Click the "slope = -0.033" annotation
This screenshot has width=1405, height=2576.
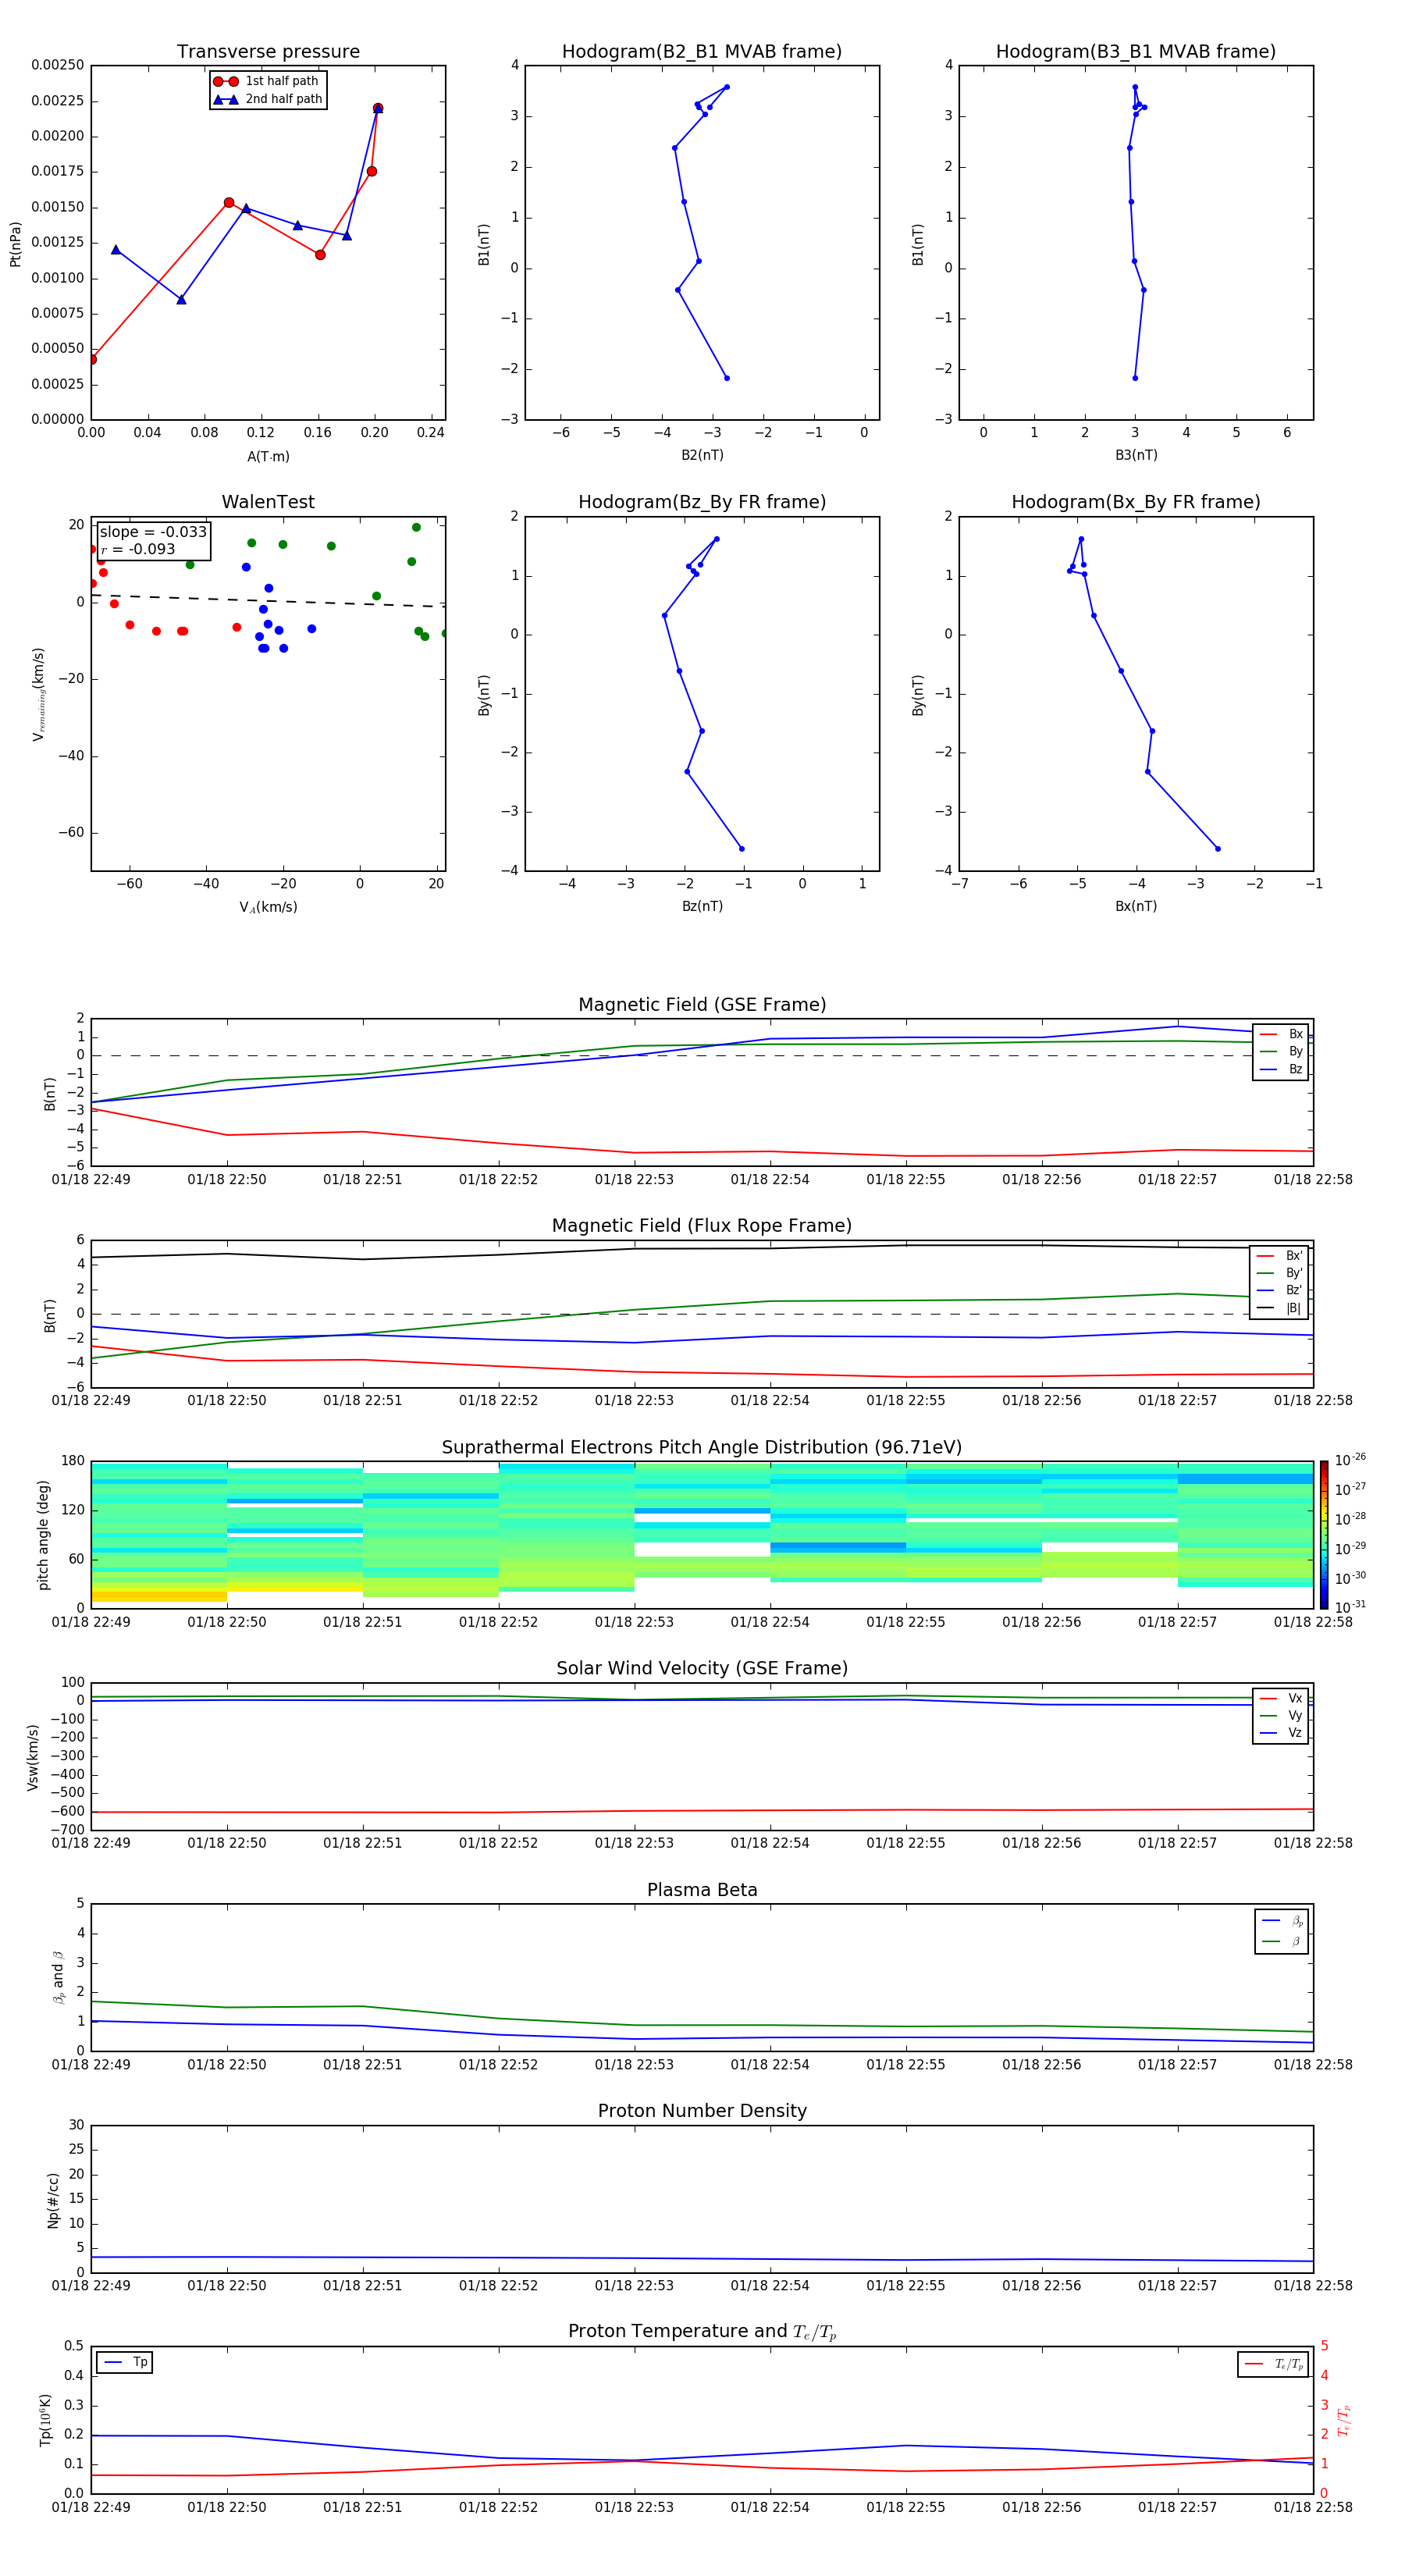(153, 532)
